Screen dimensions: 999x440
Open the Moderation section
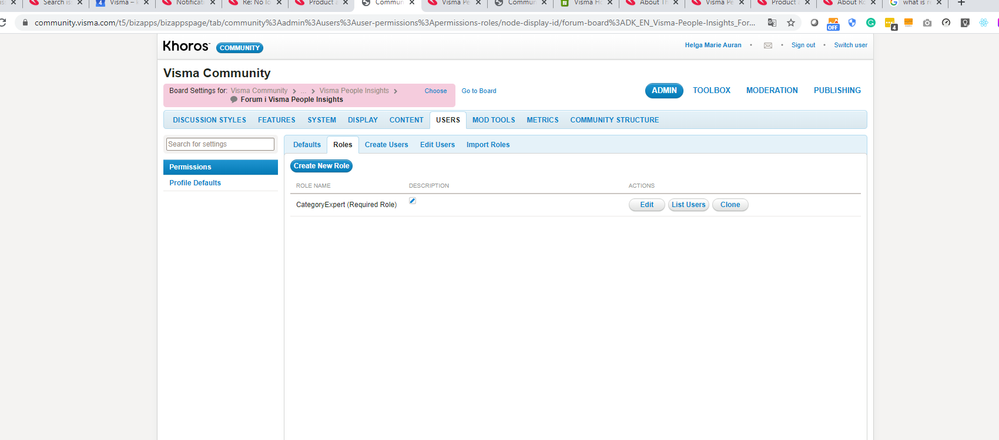(772, 90)
